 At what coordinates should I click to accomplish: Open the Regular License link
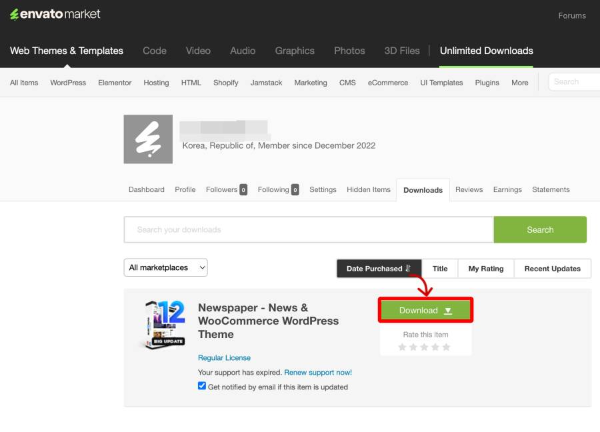pyautogui.click(x=224, y=358)
